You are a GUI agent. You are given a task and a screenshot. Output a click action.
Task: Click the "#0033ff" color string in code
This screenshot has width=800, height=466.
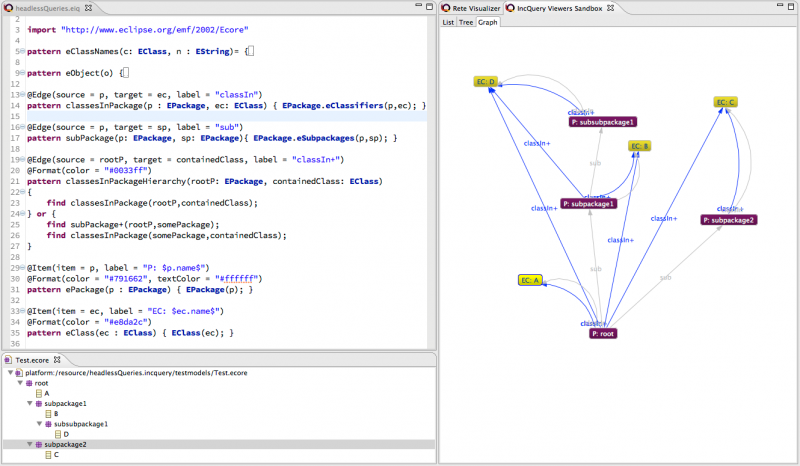pos(128,170)
